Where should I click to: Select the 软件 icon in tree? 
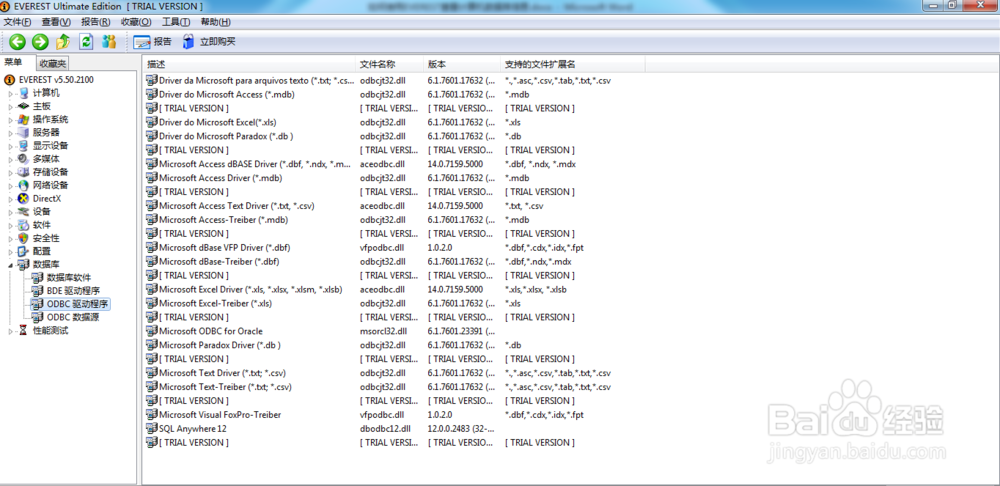pos(23,225)
